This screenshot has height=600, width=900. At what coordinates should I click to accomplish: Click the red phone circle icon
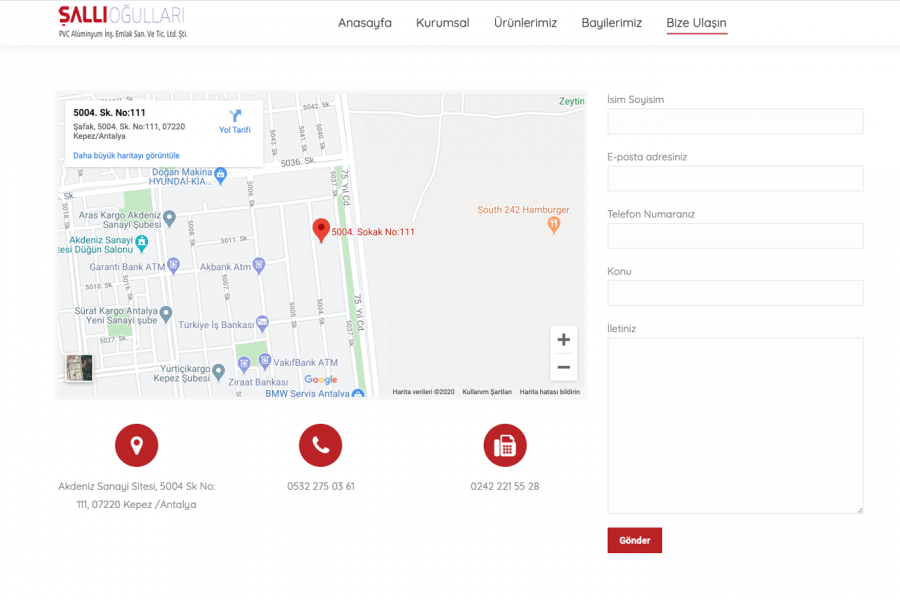[x=320, y=445]
